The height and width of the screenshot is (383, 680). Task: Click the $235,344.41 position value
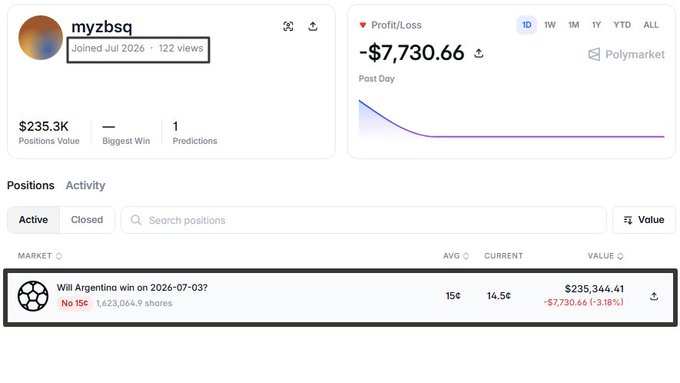coord(594,289)
